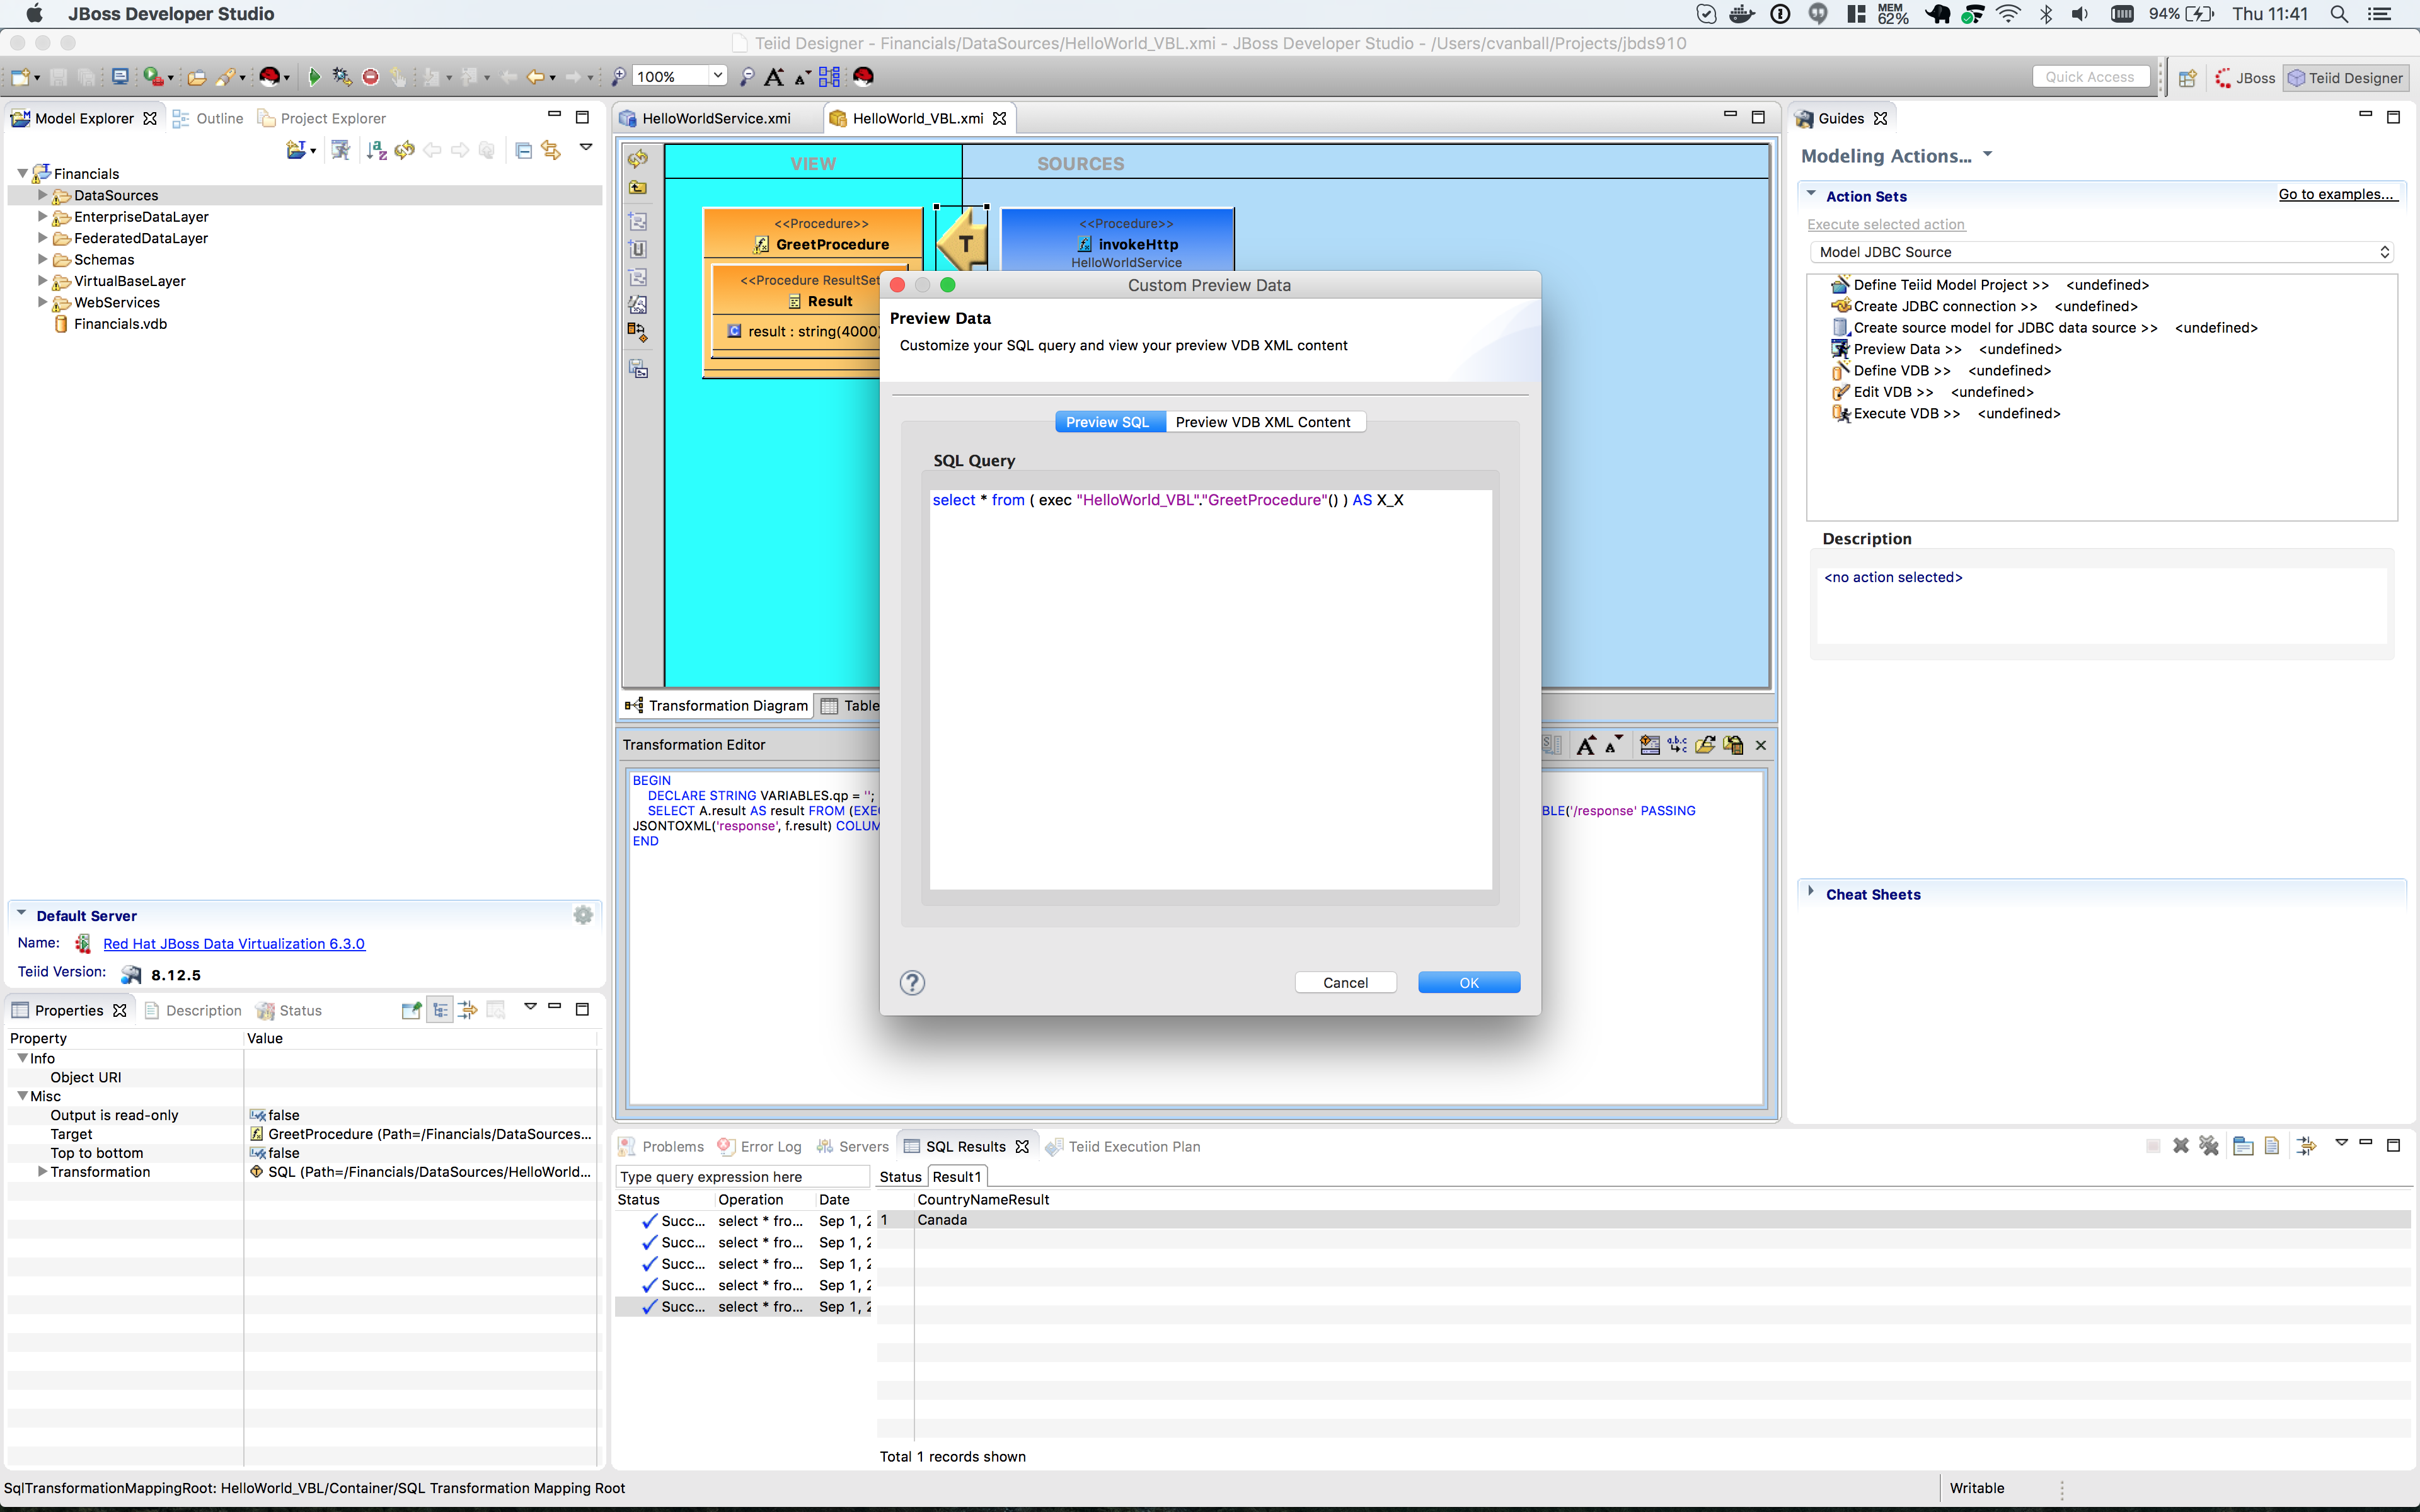Click the help question mark icon
The height and width of the screenshot is (1512, 2420).
pos(912,983)
